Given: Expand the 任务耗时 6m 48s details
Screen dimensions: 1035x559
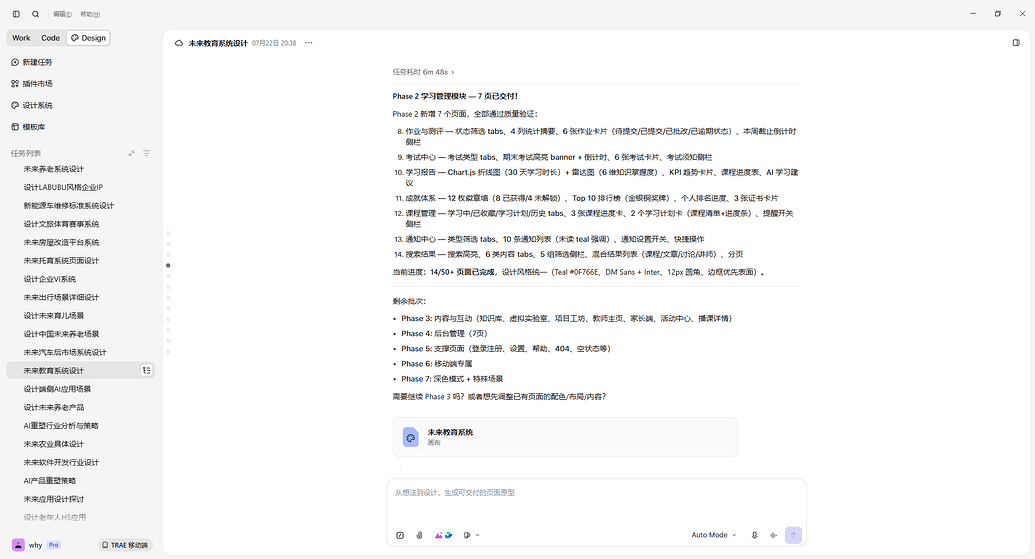Looking at the screenshot, I should pos(423,72).
